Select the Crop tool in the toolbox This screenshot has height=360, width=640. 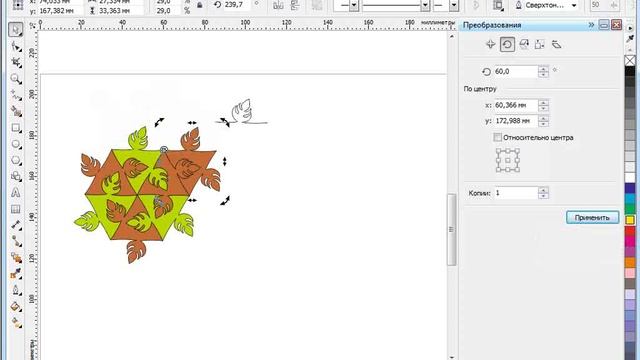coord(16,62)
